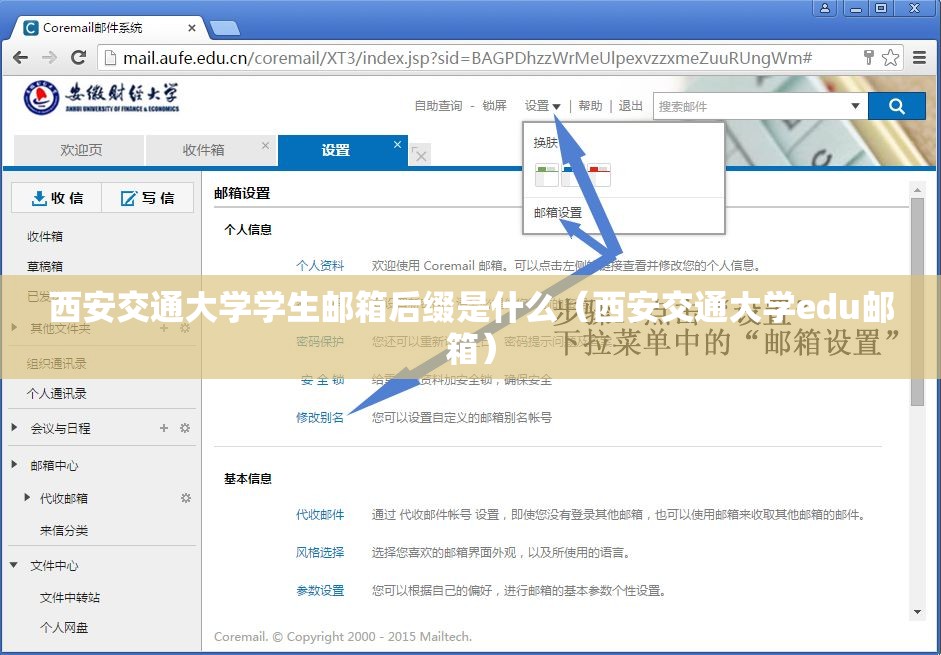
Task: Open 个人网盘 in the sidebar
Action: 64,627
